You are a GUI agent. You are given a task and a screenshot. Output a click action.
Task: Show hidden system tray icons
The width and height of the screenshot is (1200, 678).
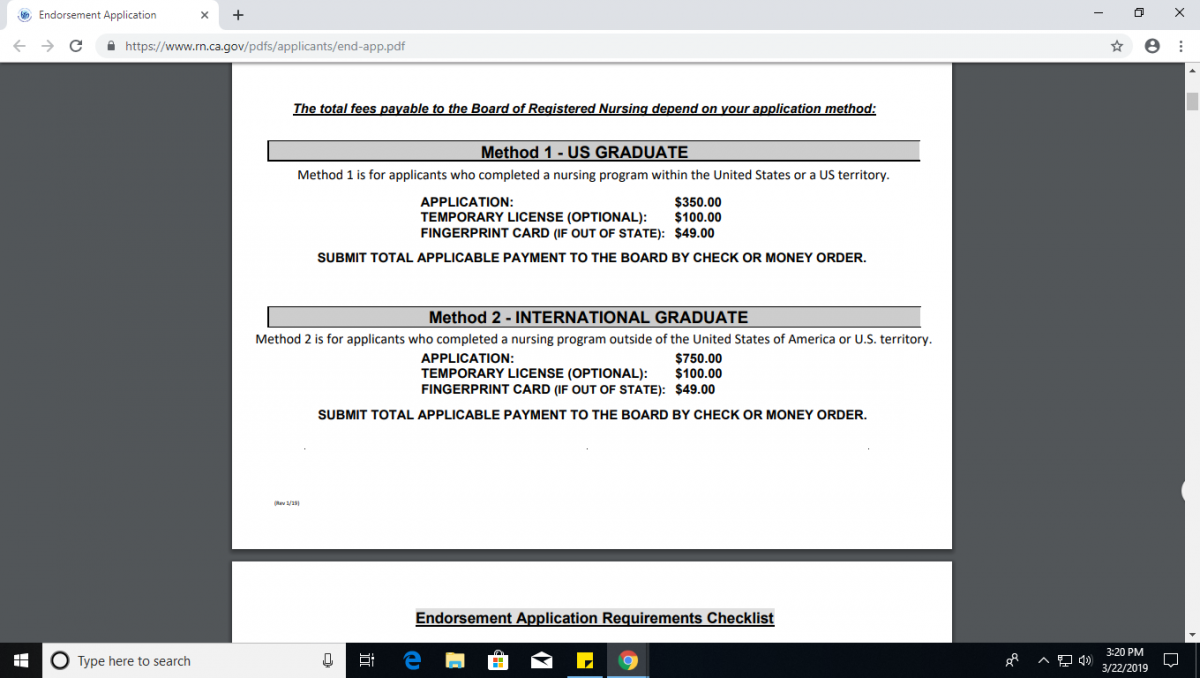[1043, 660]
